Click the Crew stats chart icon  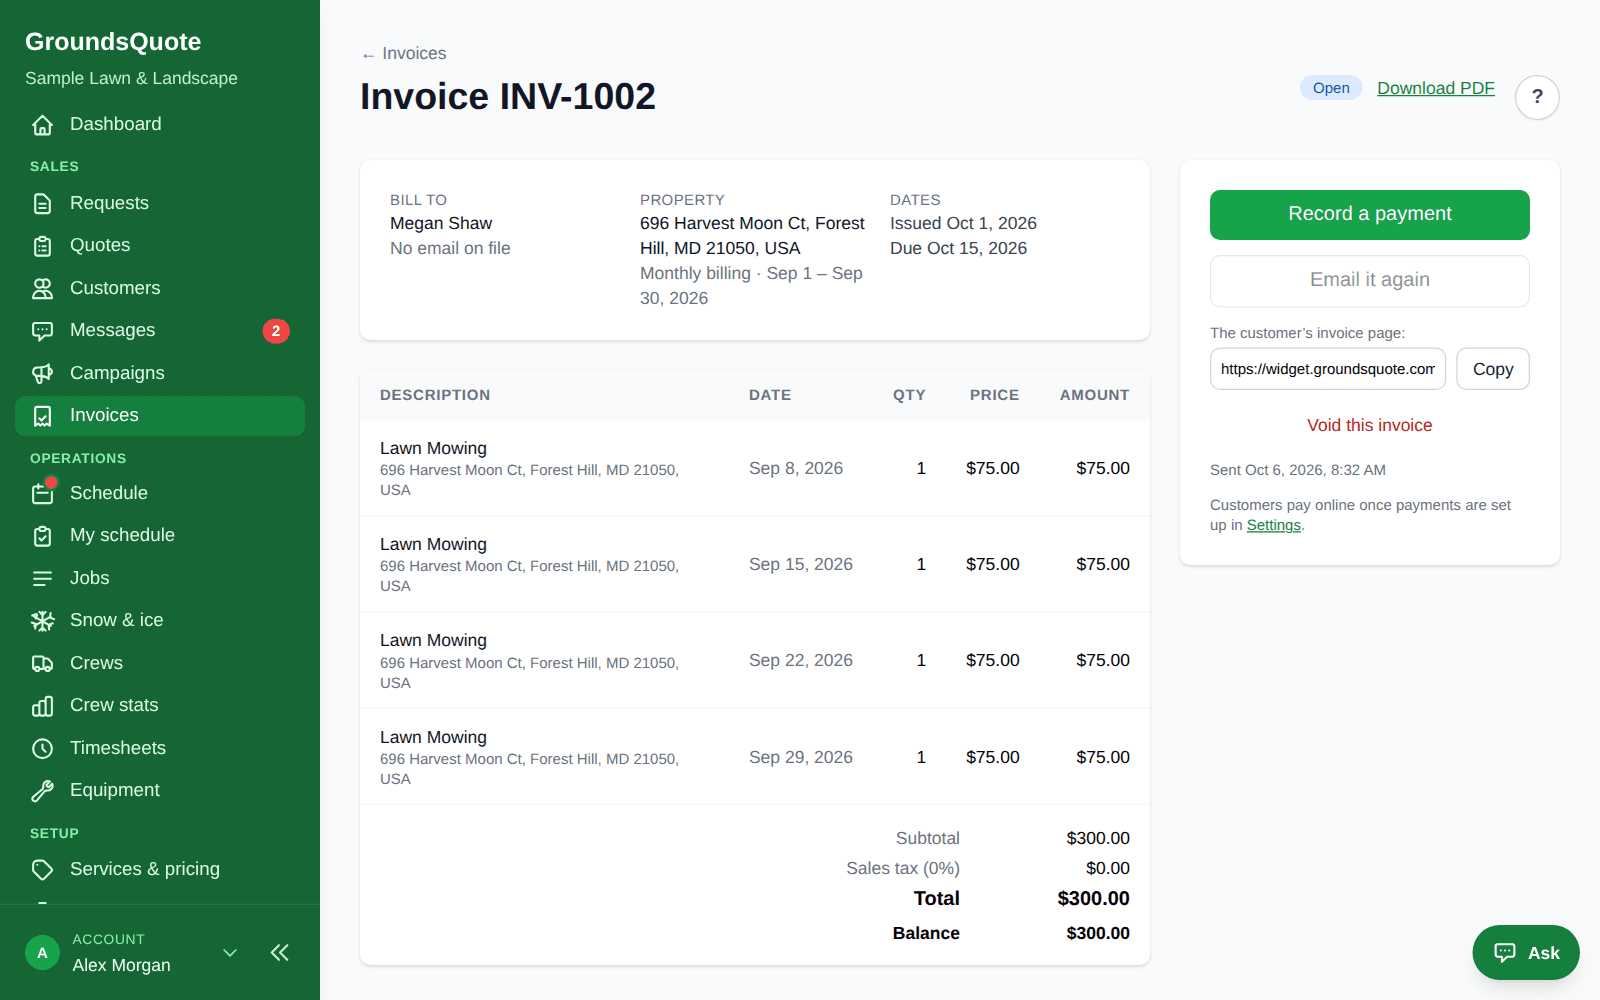[x=42, y=706]
